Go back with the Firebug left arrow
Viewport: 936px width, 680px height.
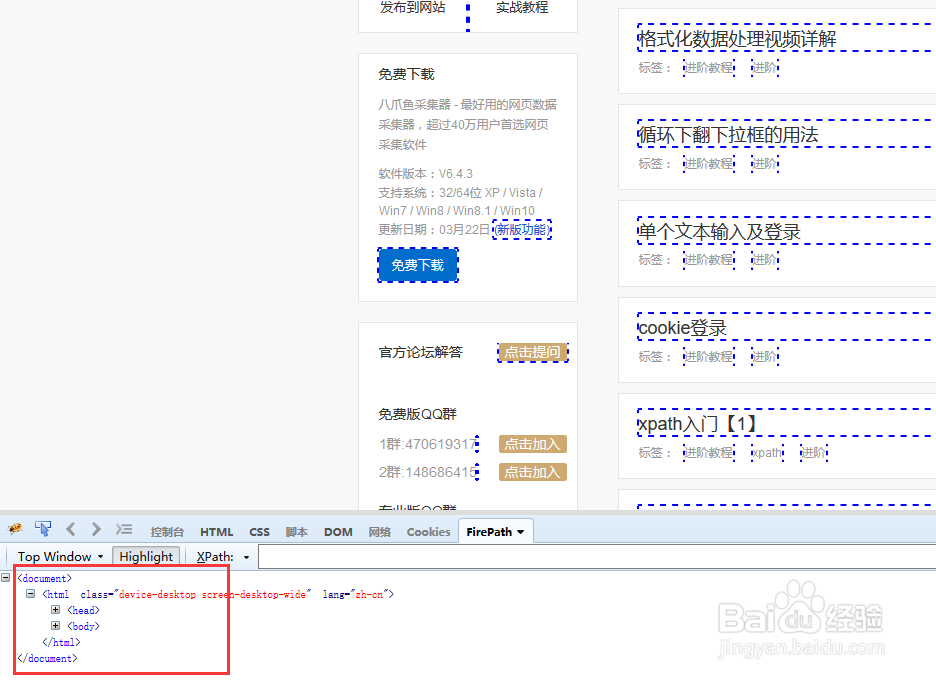pos(71,529)
